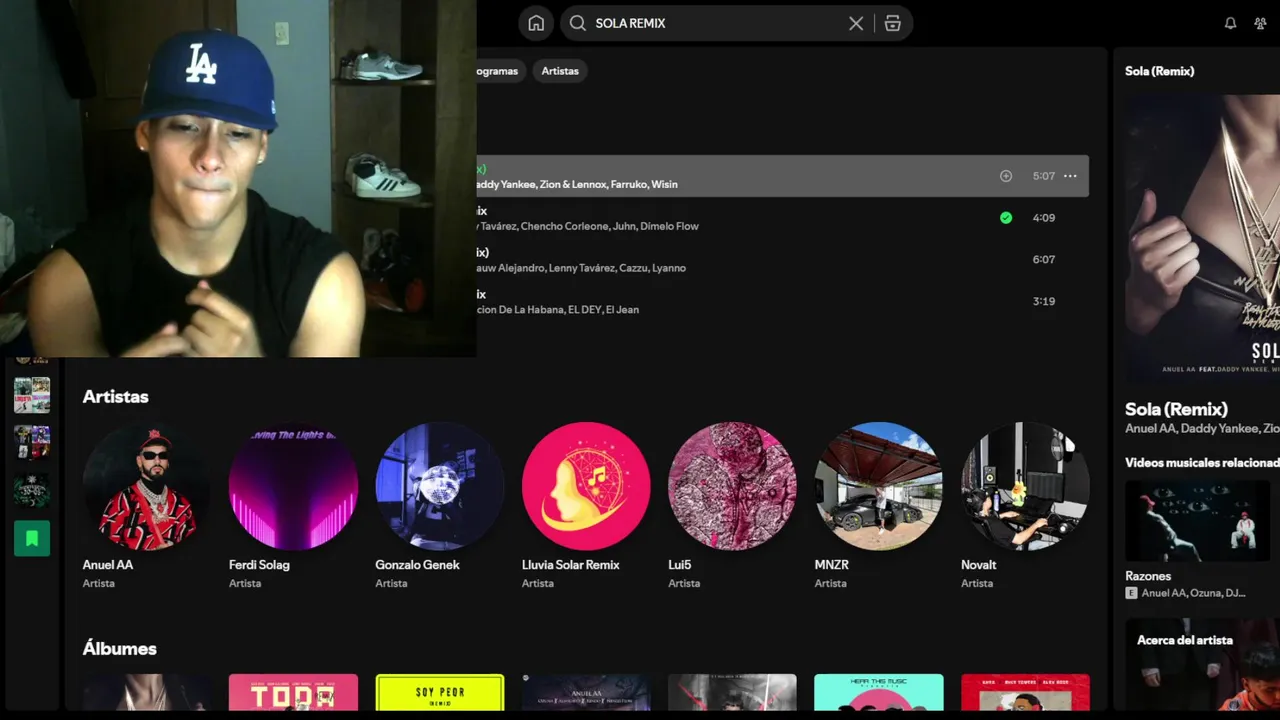This screenshot has width=1280, height=720.
Task: Click the Novalt artist name
Action: (979, 565)
